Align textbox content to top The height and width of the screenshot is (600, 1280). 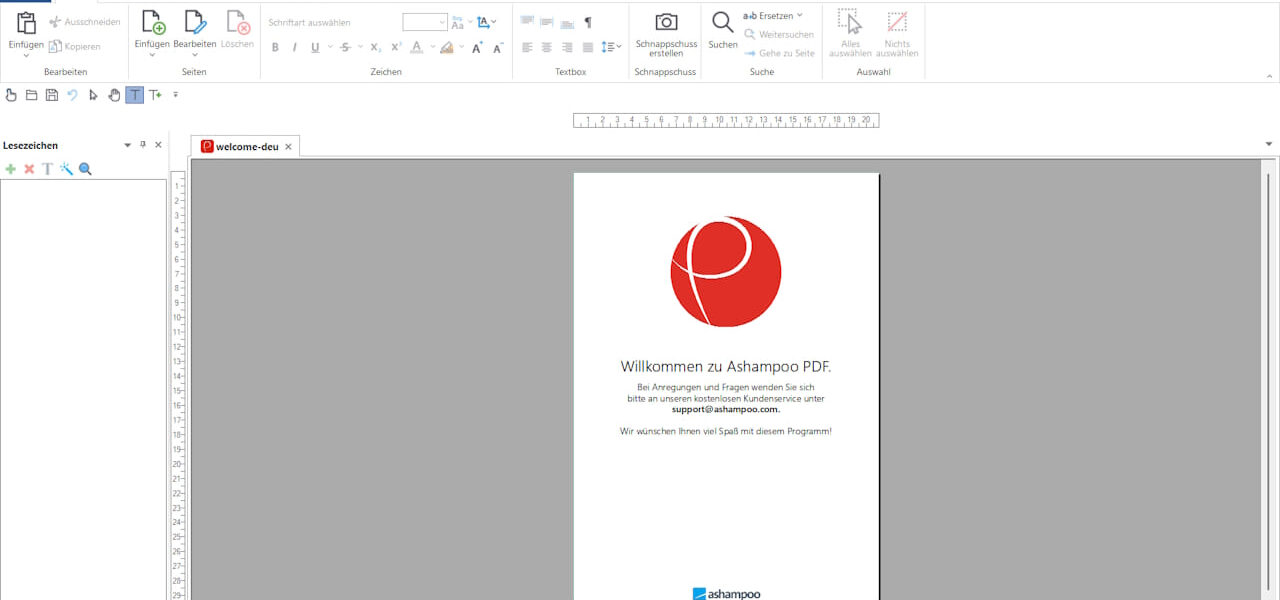click(528, 22)
